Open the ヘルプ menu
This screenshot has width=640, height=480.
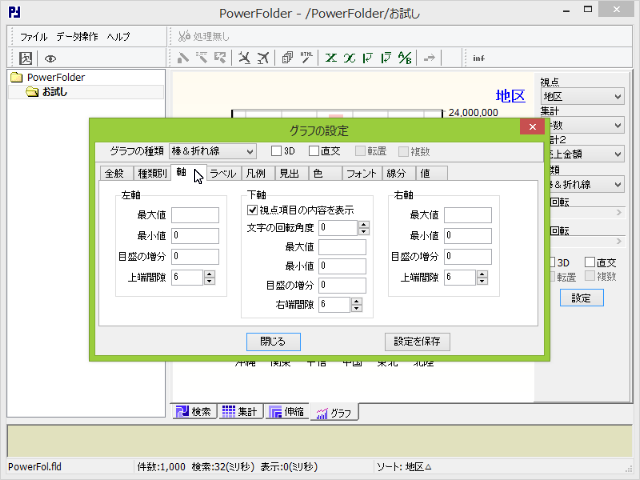pyautogui.click(x=118, y=37)
